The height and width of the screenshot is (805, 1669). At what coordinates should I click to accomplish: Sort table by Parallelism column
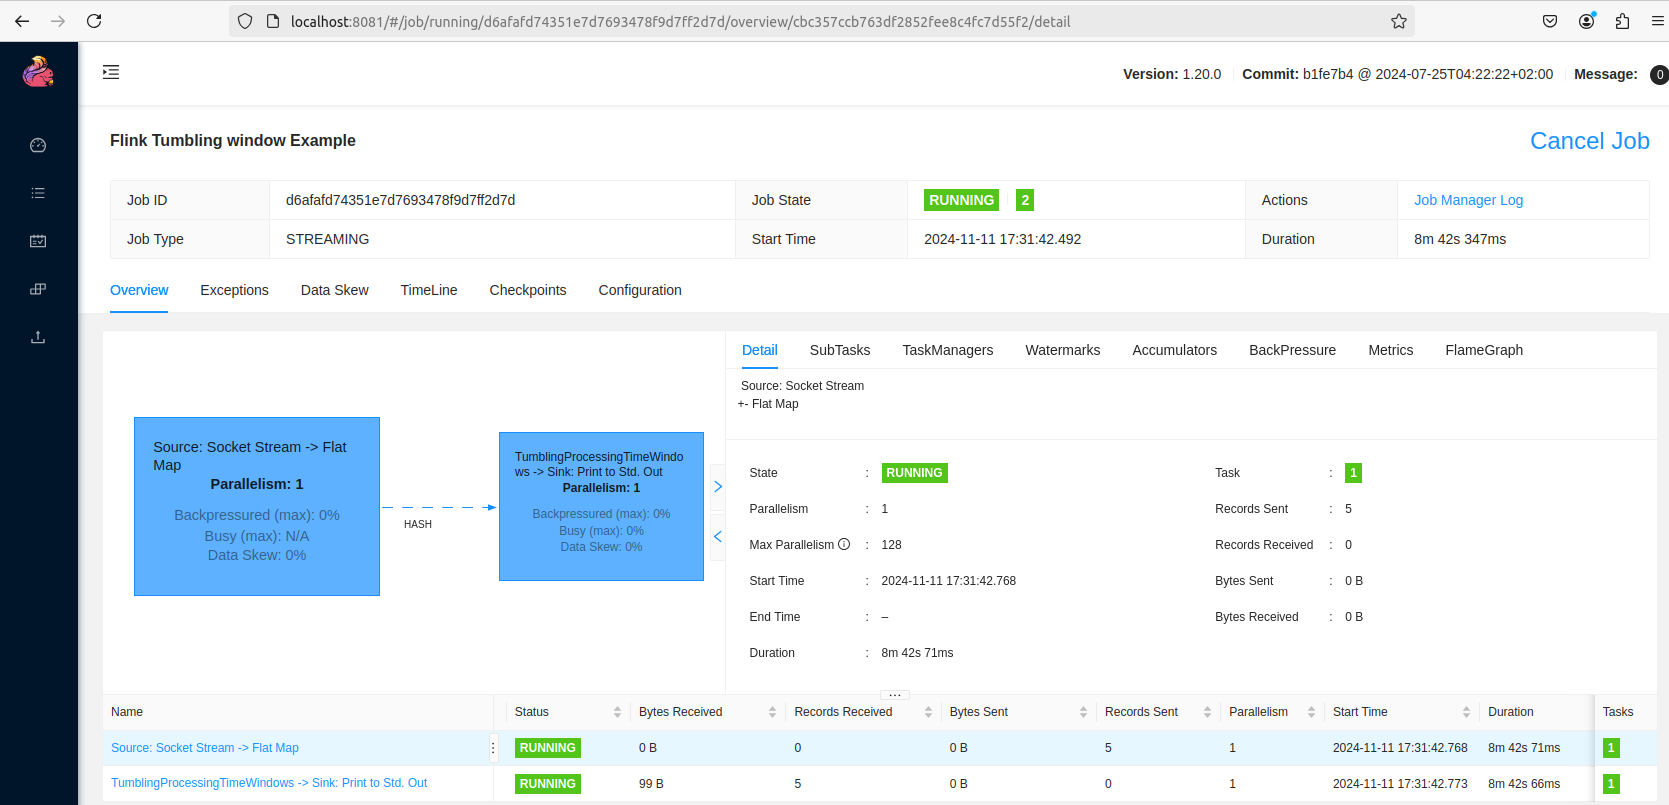(x=1311, y=712)
